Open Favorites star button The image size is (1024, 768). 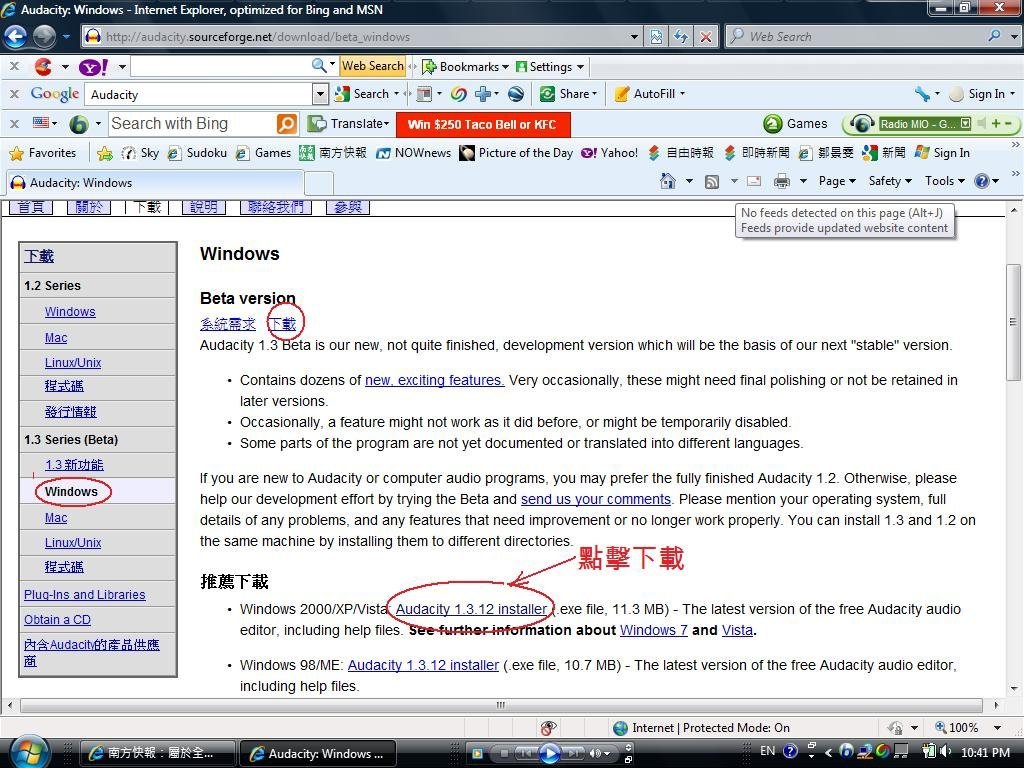point(43,153)
